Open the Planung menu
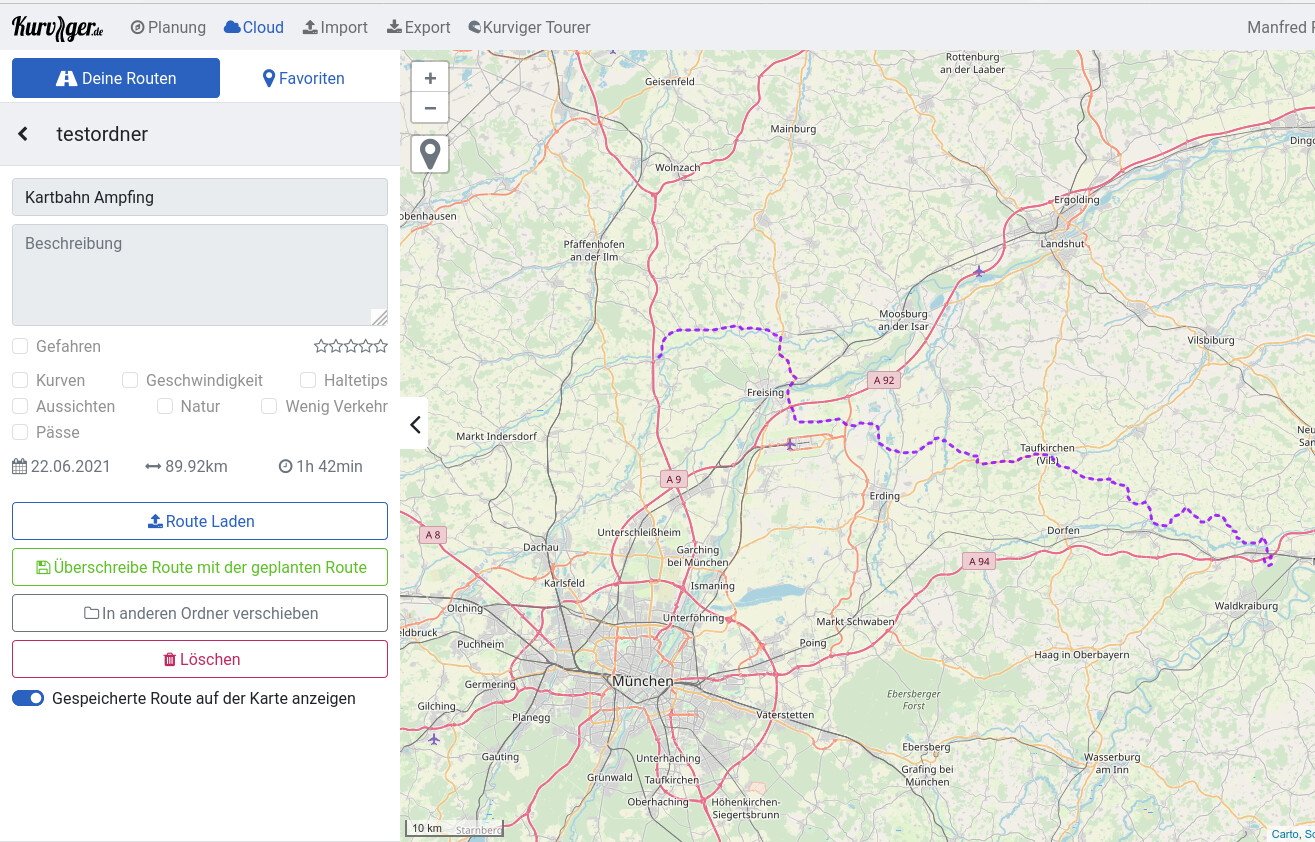The width and height of the screenshot is (1315, 842). (168, 28)
